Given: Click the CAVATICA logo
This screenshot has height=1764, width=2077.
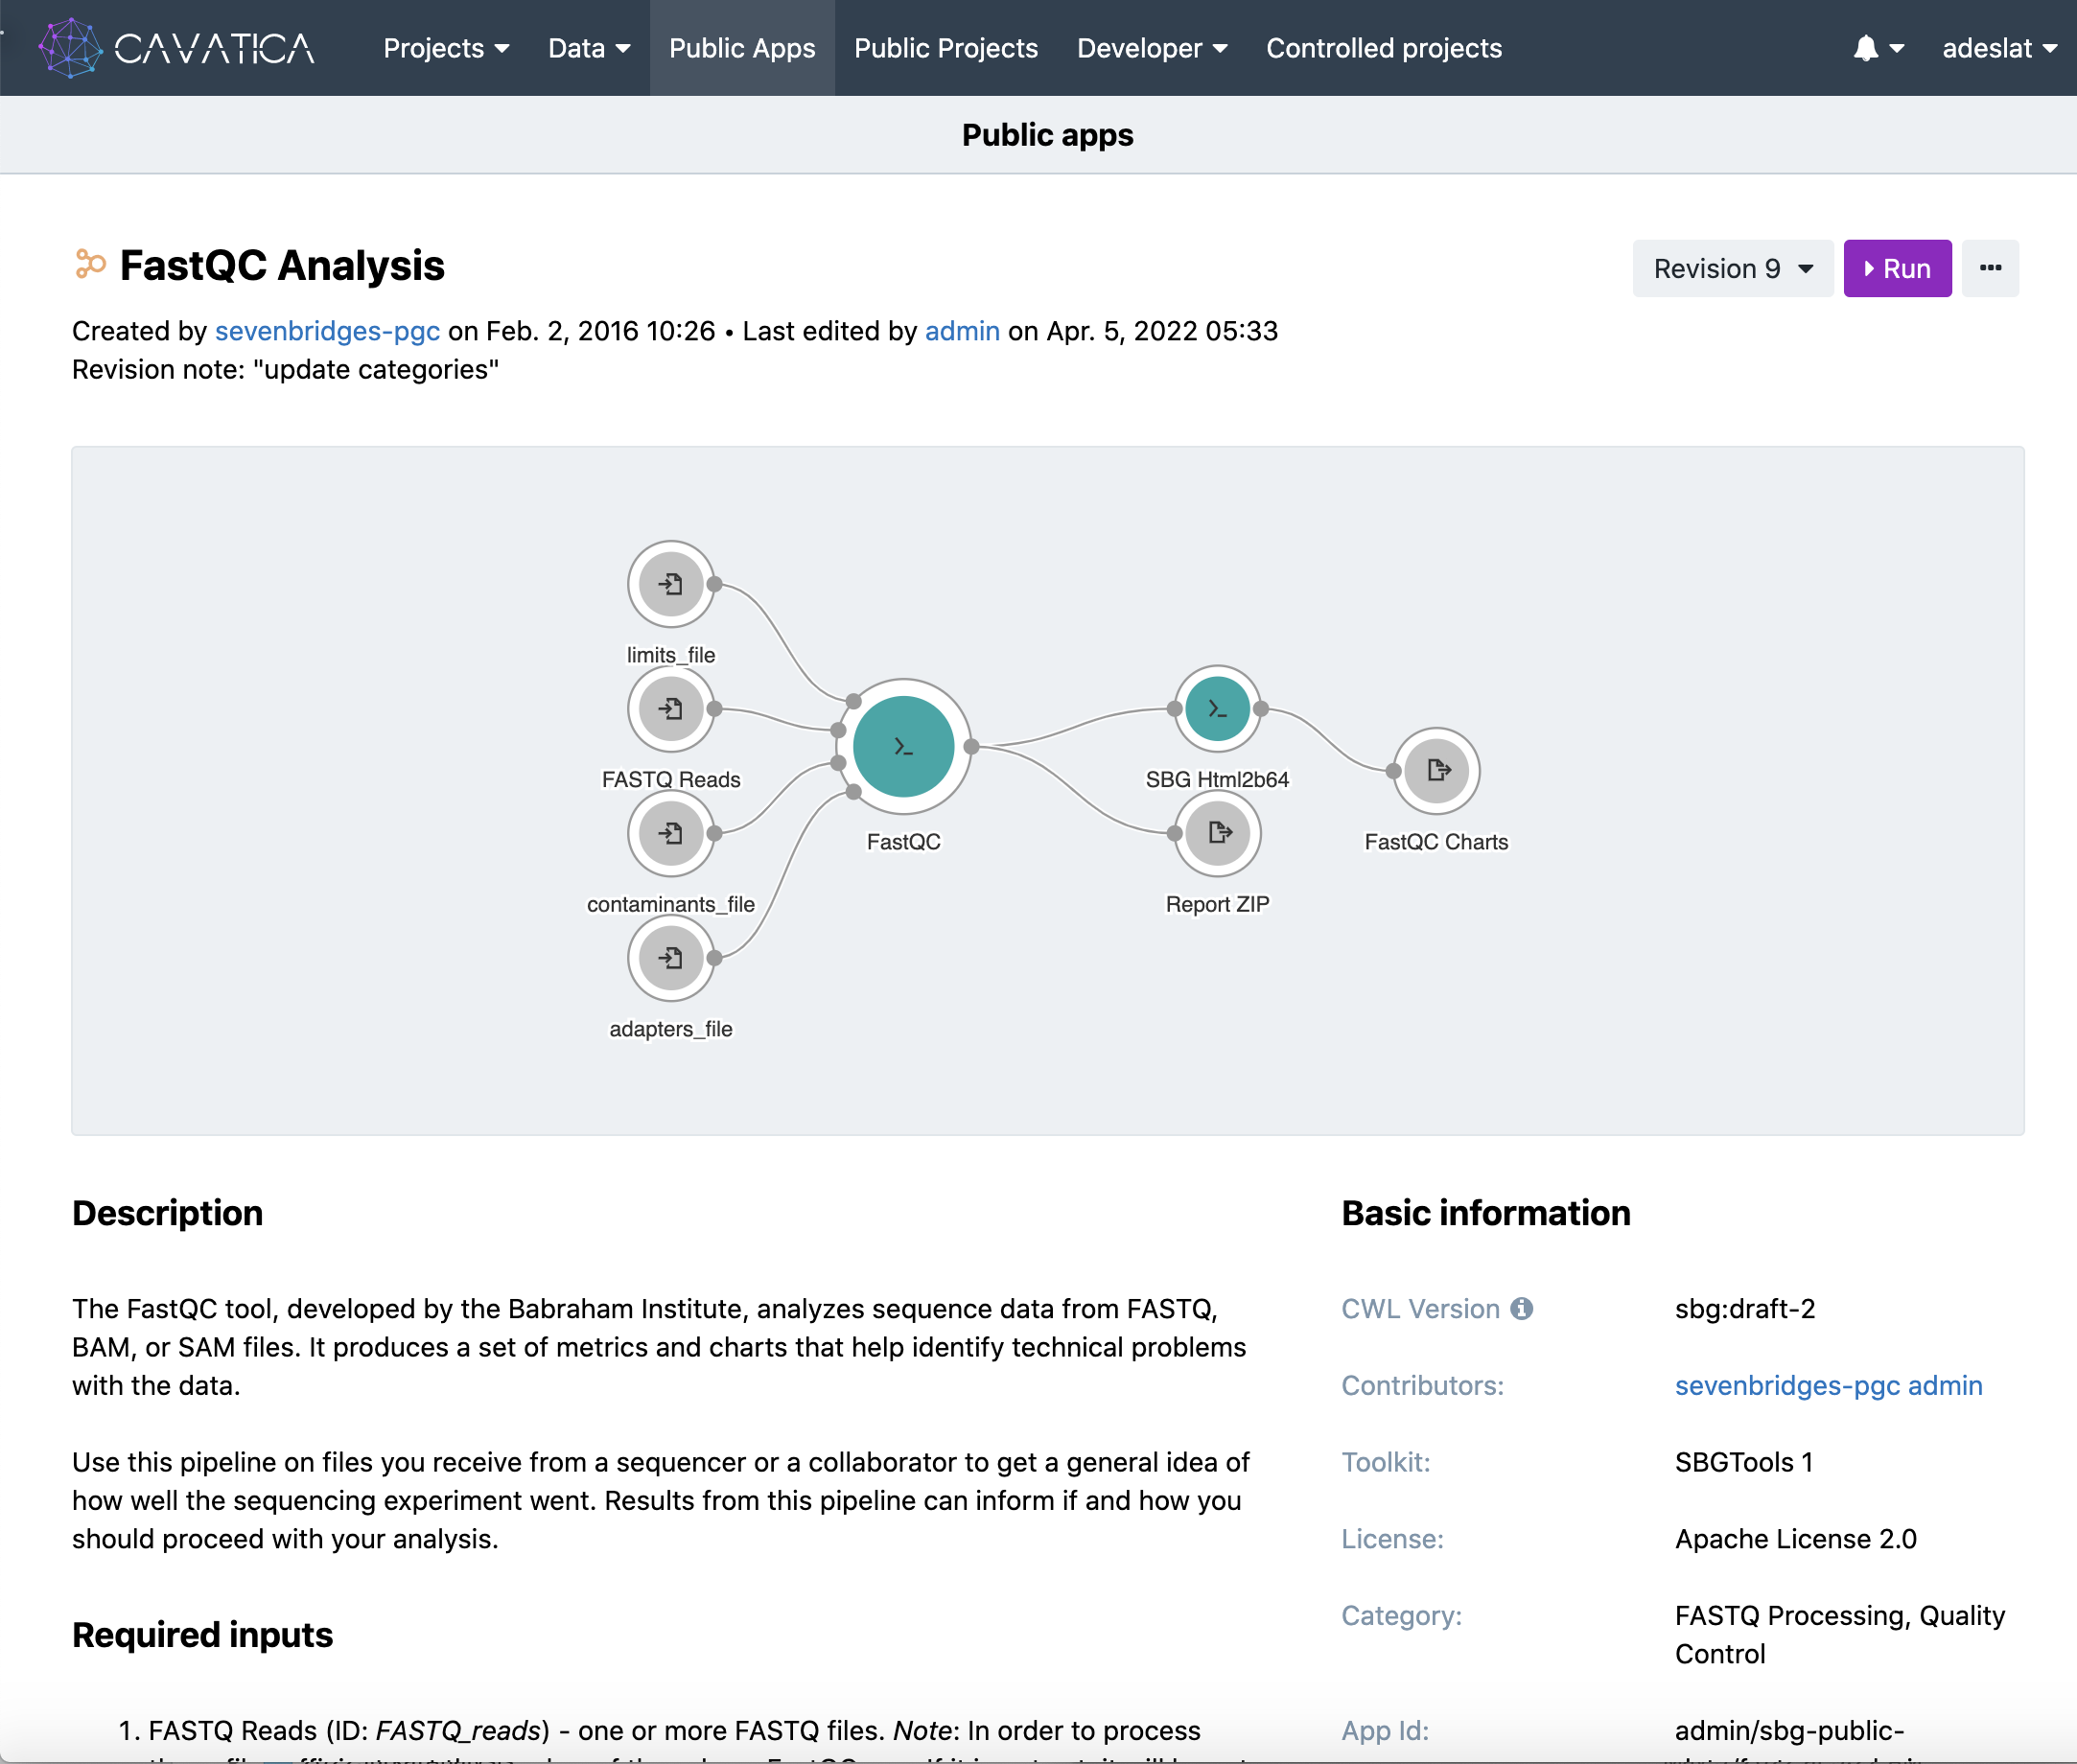Looking at the screenshot, I should pyautogui.click(x=177, y=48).
